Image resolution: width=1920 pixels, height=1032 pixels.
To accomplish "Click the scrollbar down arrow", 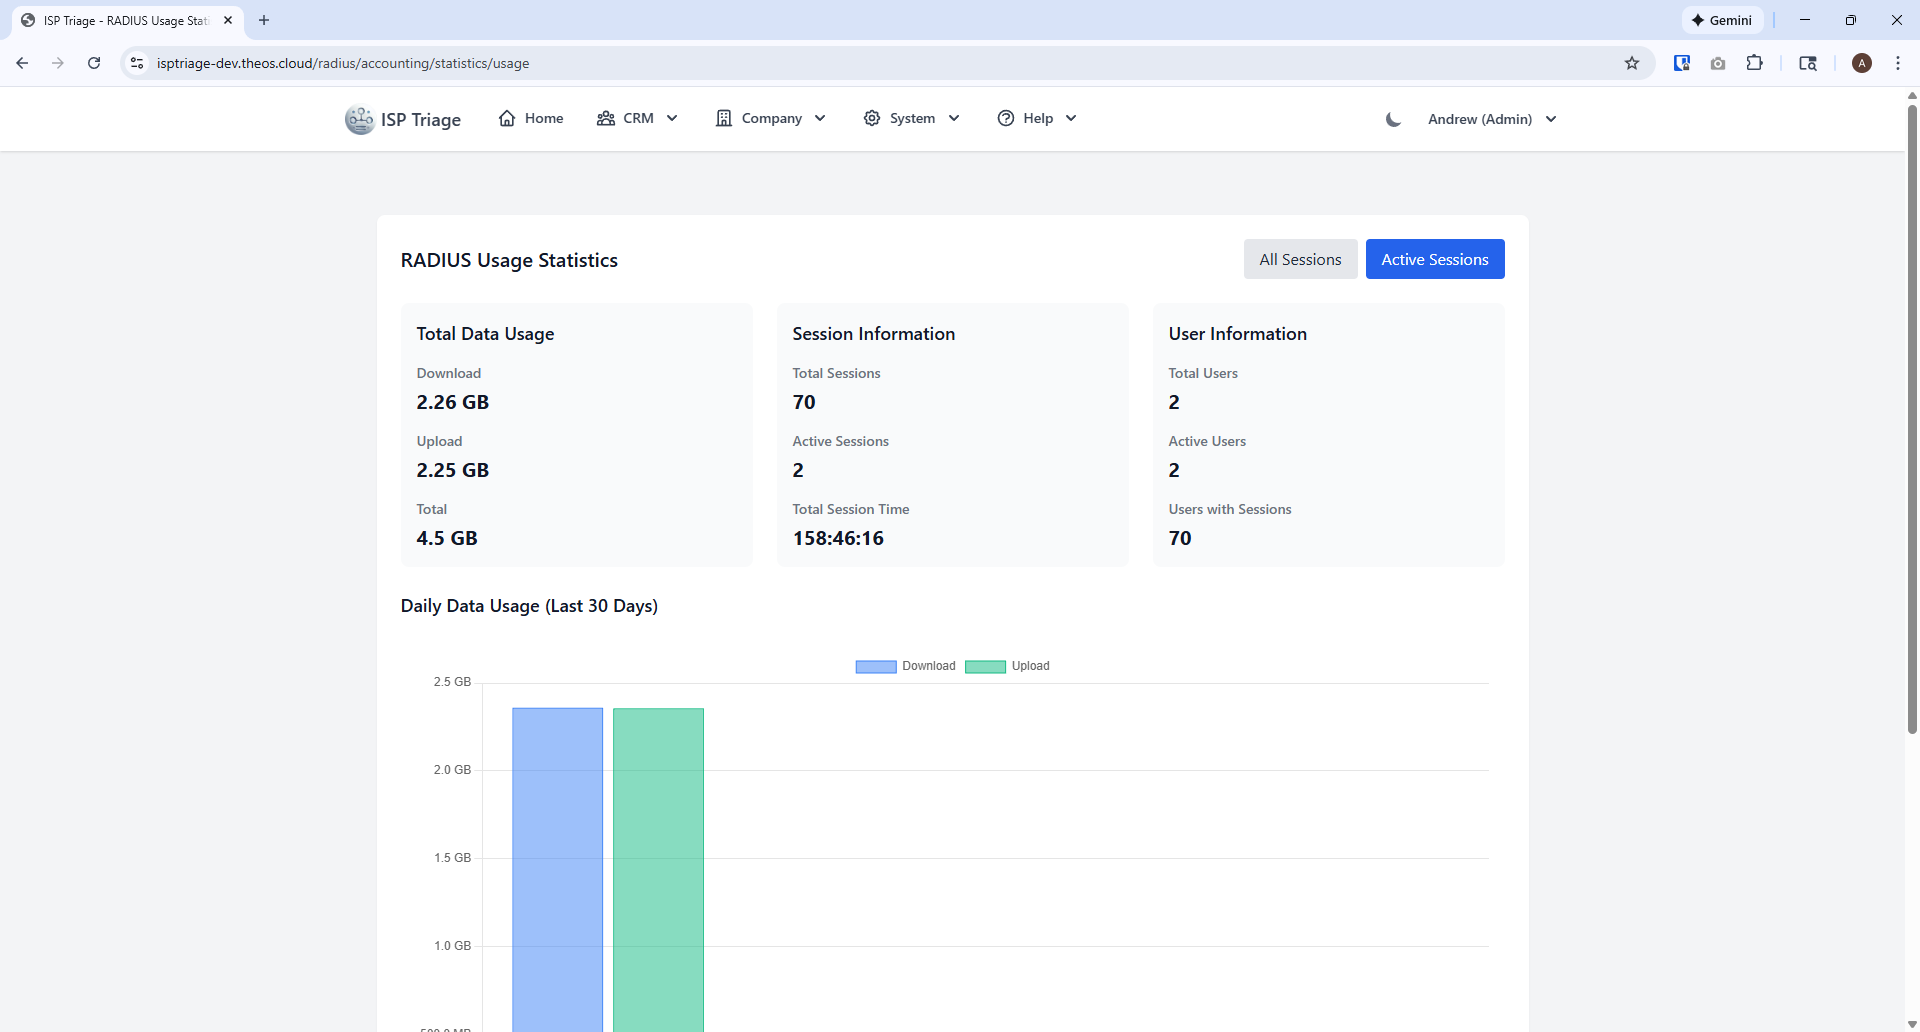I will [1912, 1024].
